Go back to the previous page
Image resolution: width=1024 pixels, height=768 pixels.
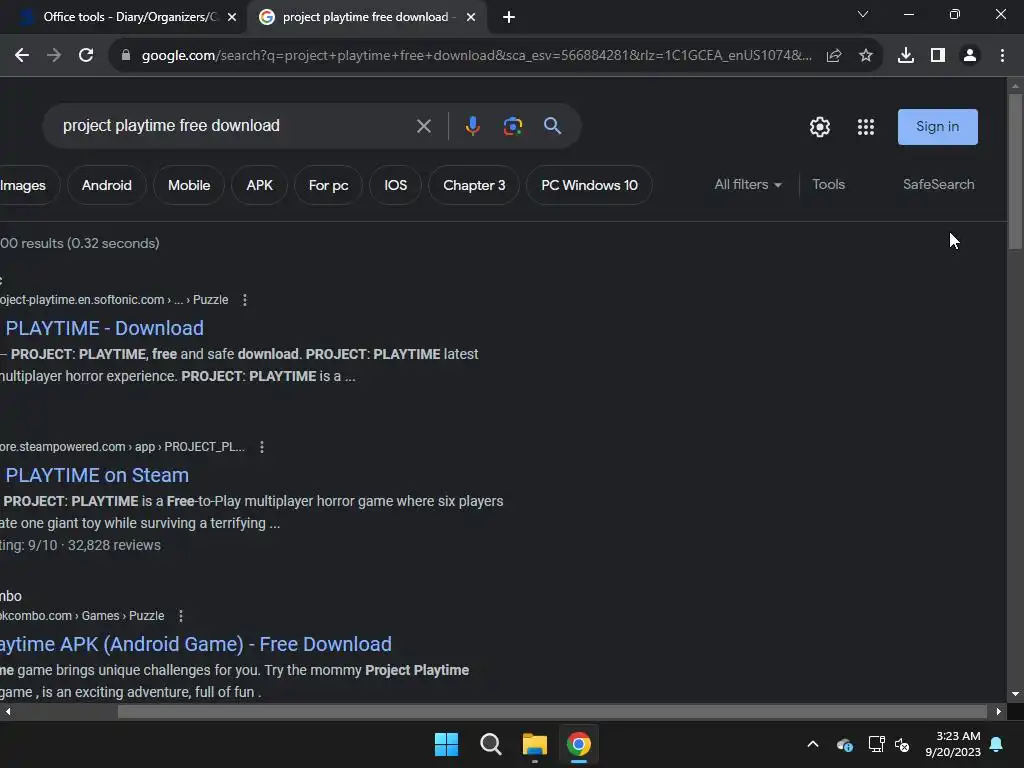pyautogui.click(x=22, y=56)
